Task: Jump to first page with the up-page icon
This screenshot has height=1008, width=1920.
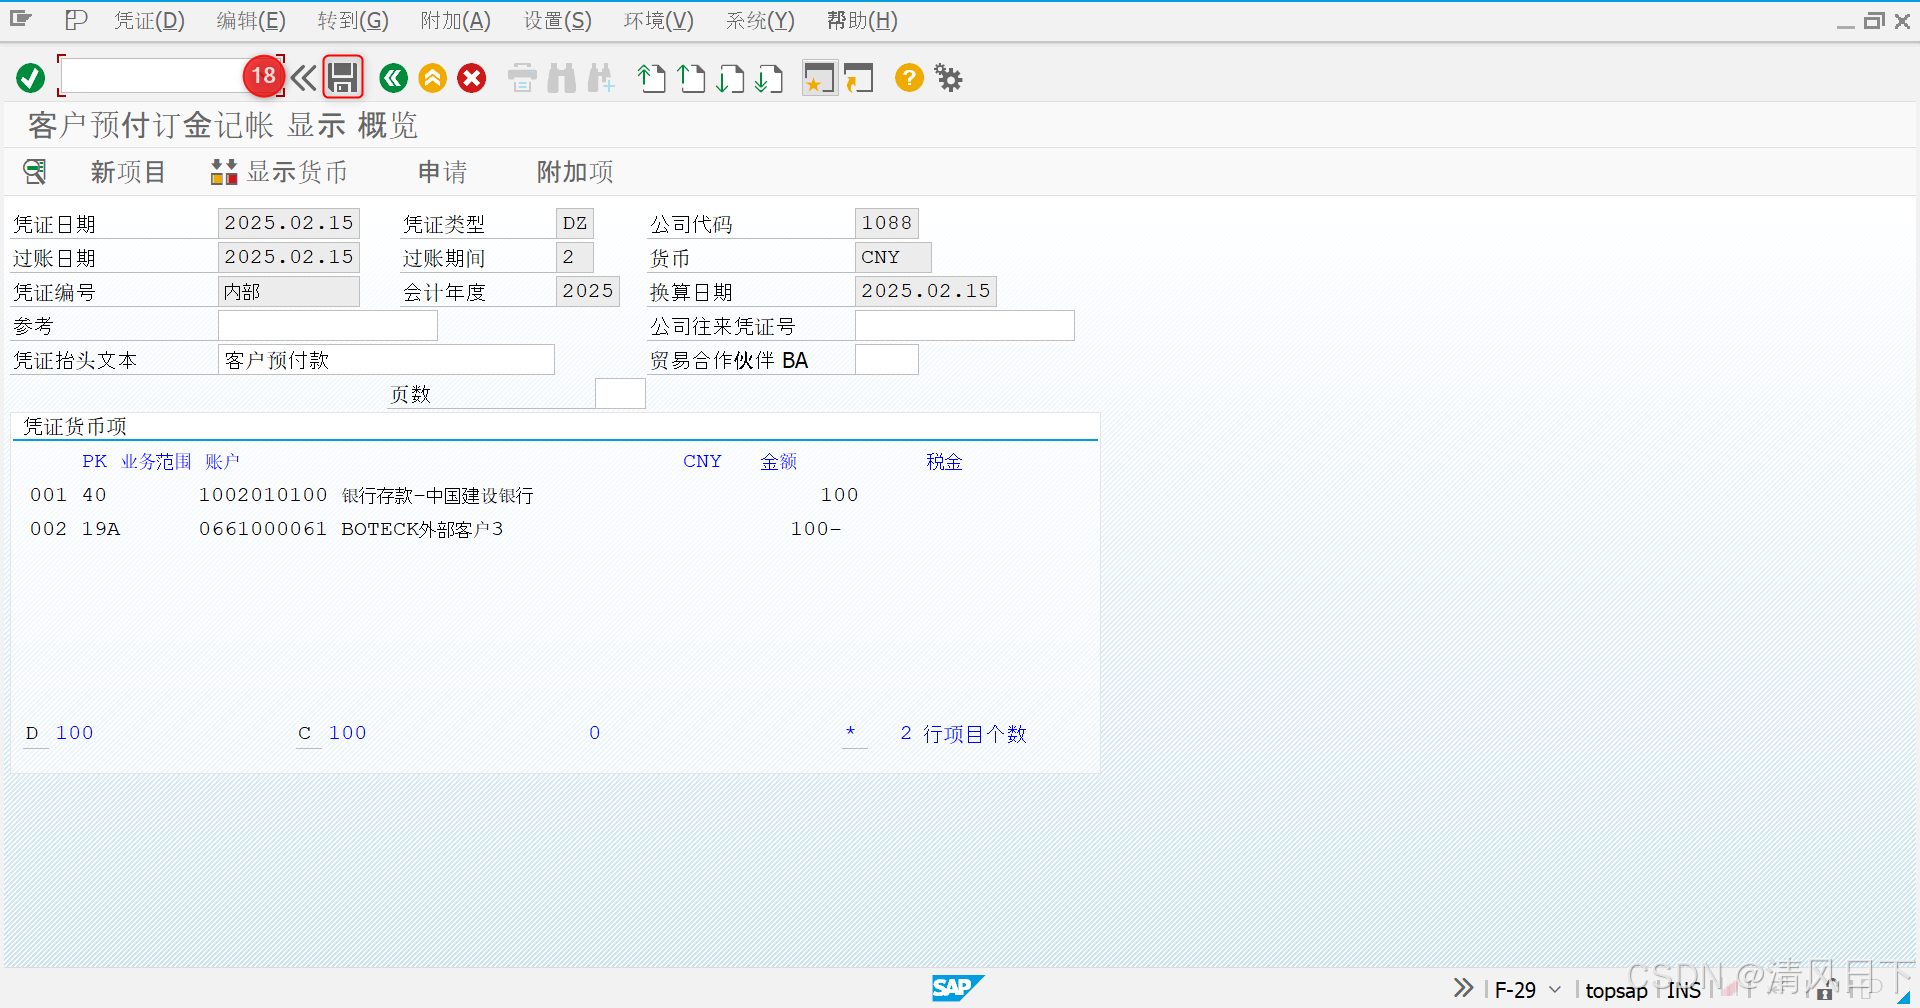Action: pos(651,77)
